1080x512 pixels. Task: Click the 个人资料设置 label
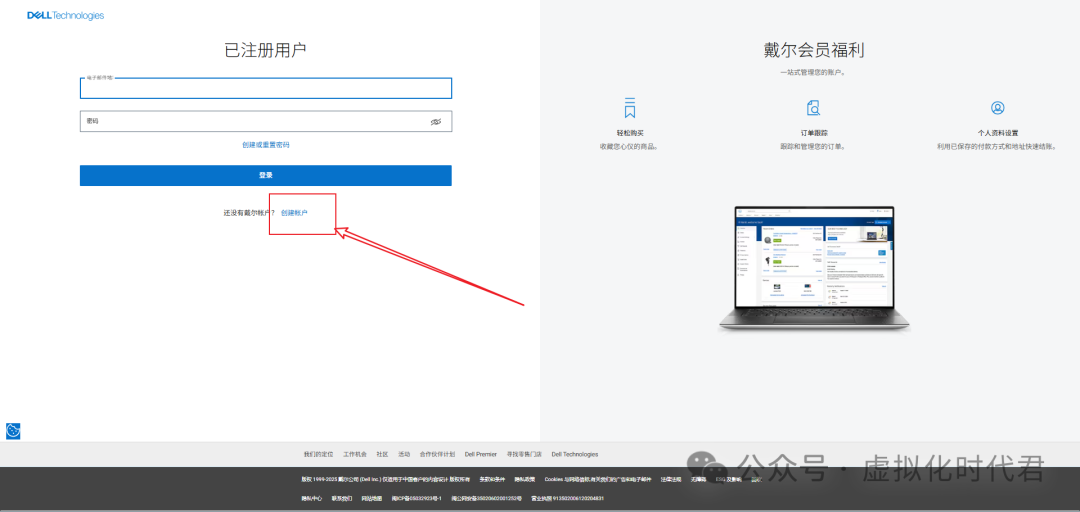997,133
